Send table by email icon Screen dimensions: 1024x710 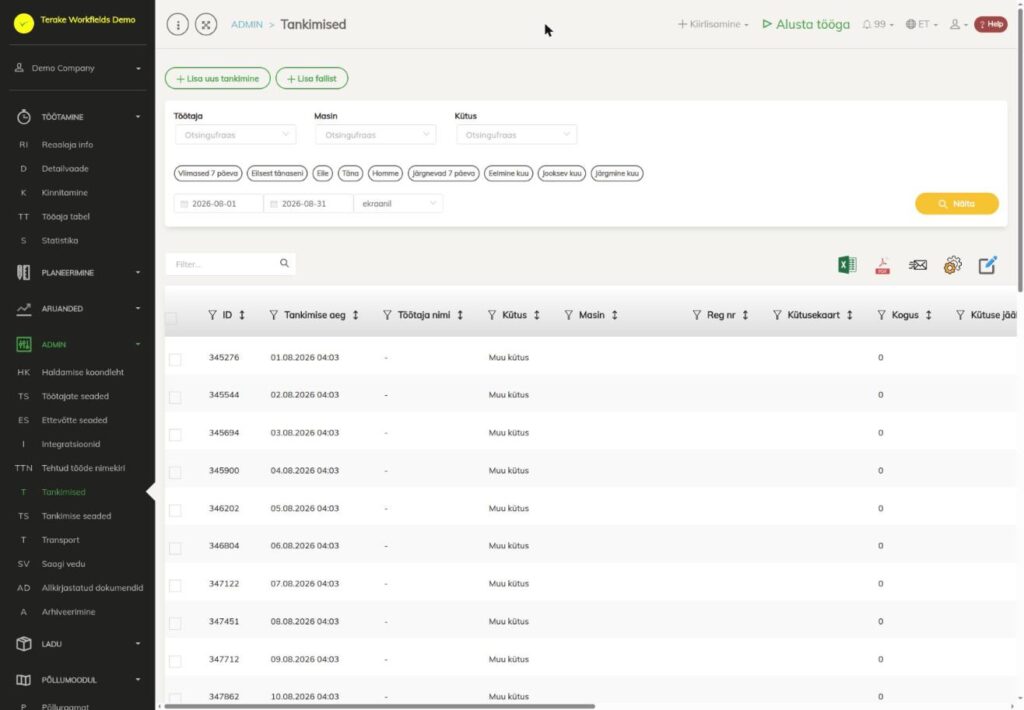[x=918, y=265]
